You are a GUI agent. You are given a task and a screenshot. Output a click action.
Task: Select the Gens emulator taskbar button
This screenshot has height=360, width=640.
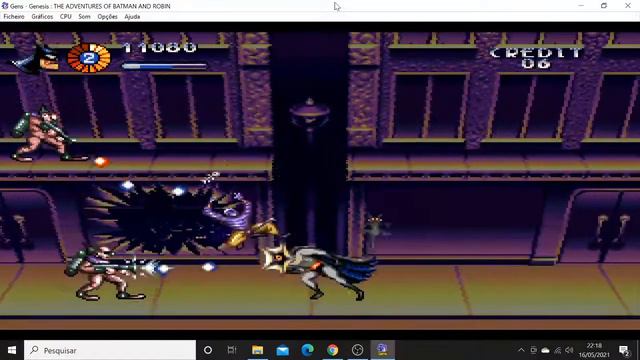click(x=382, y=350)
